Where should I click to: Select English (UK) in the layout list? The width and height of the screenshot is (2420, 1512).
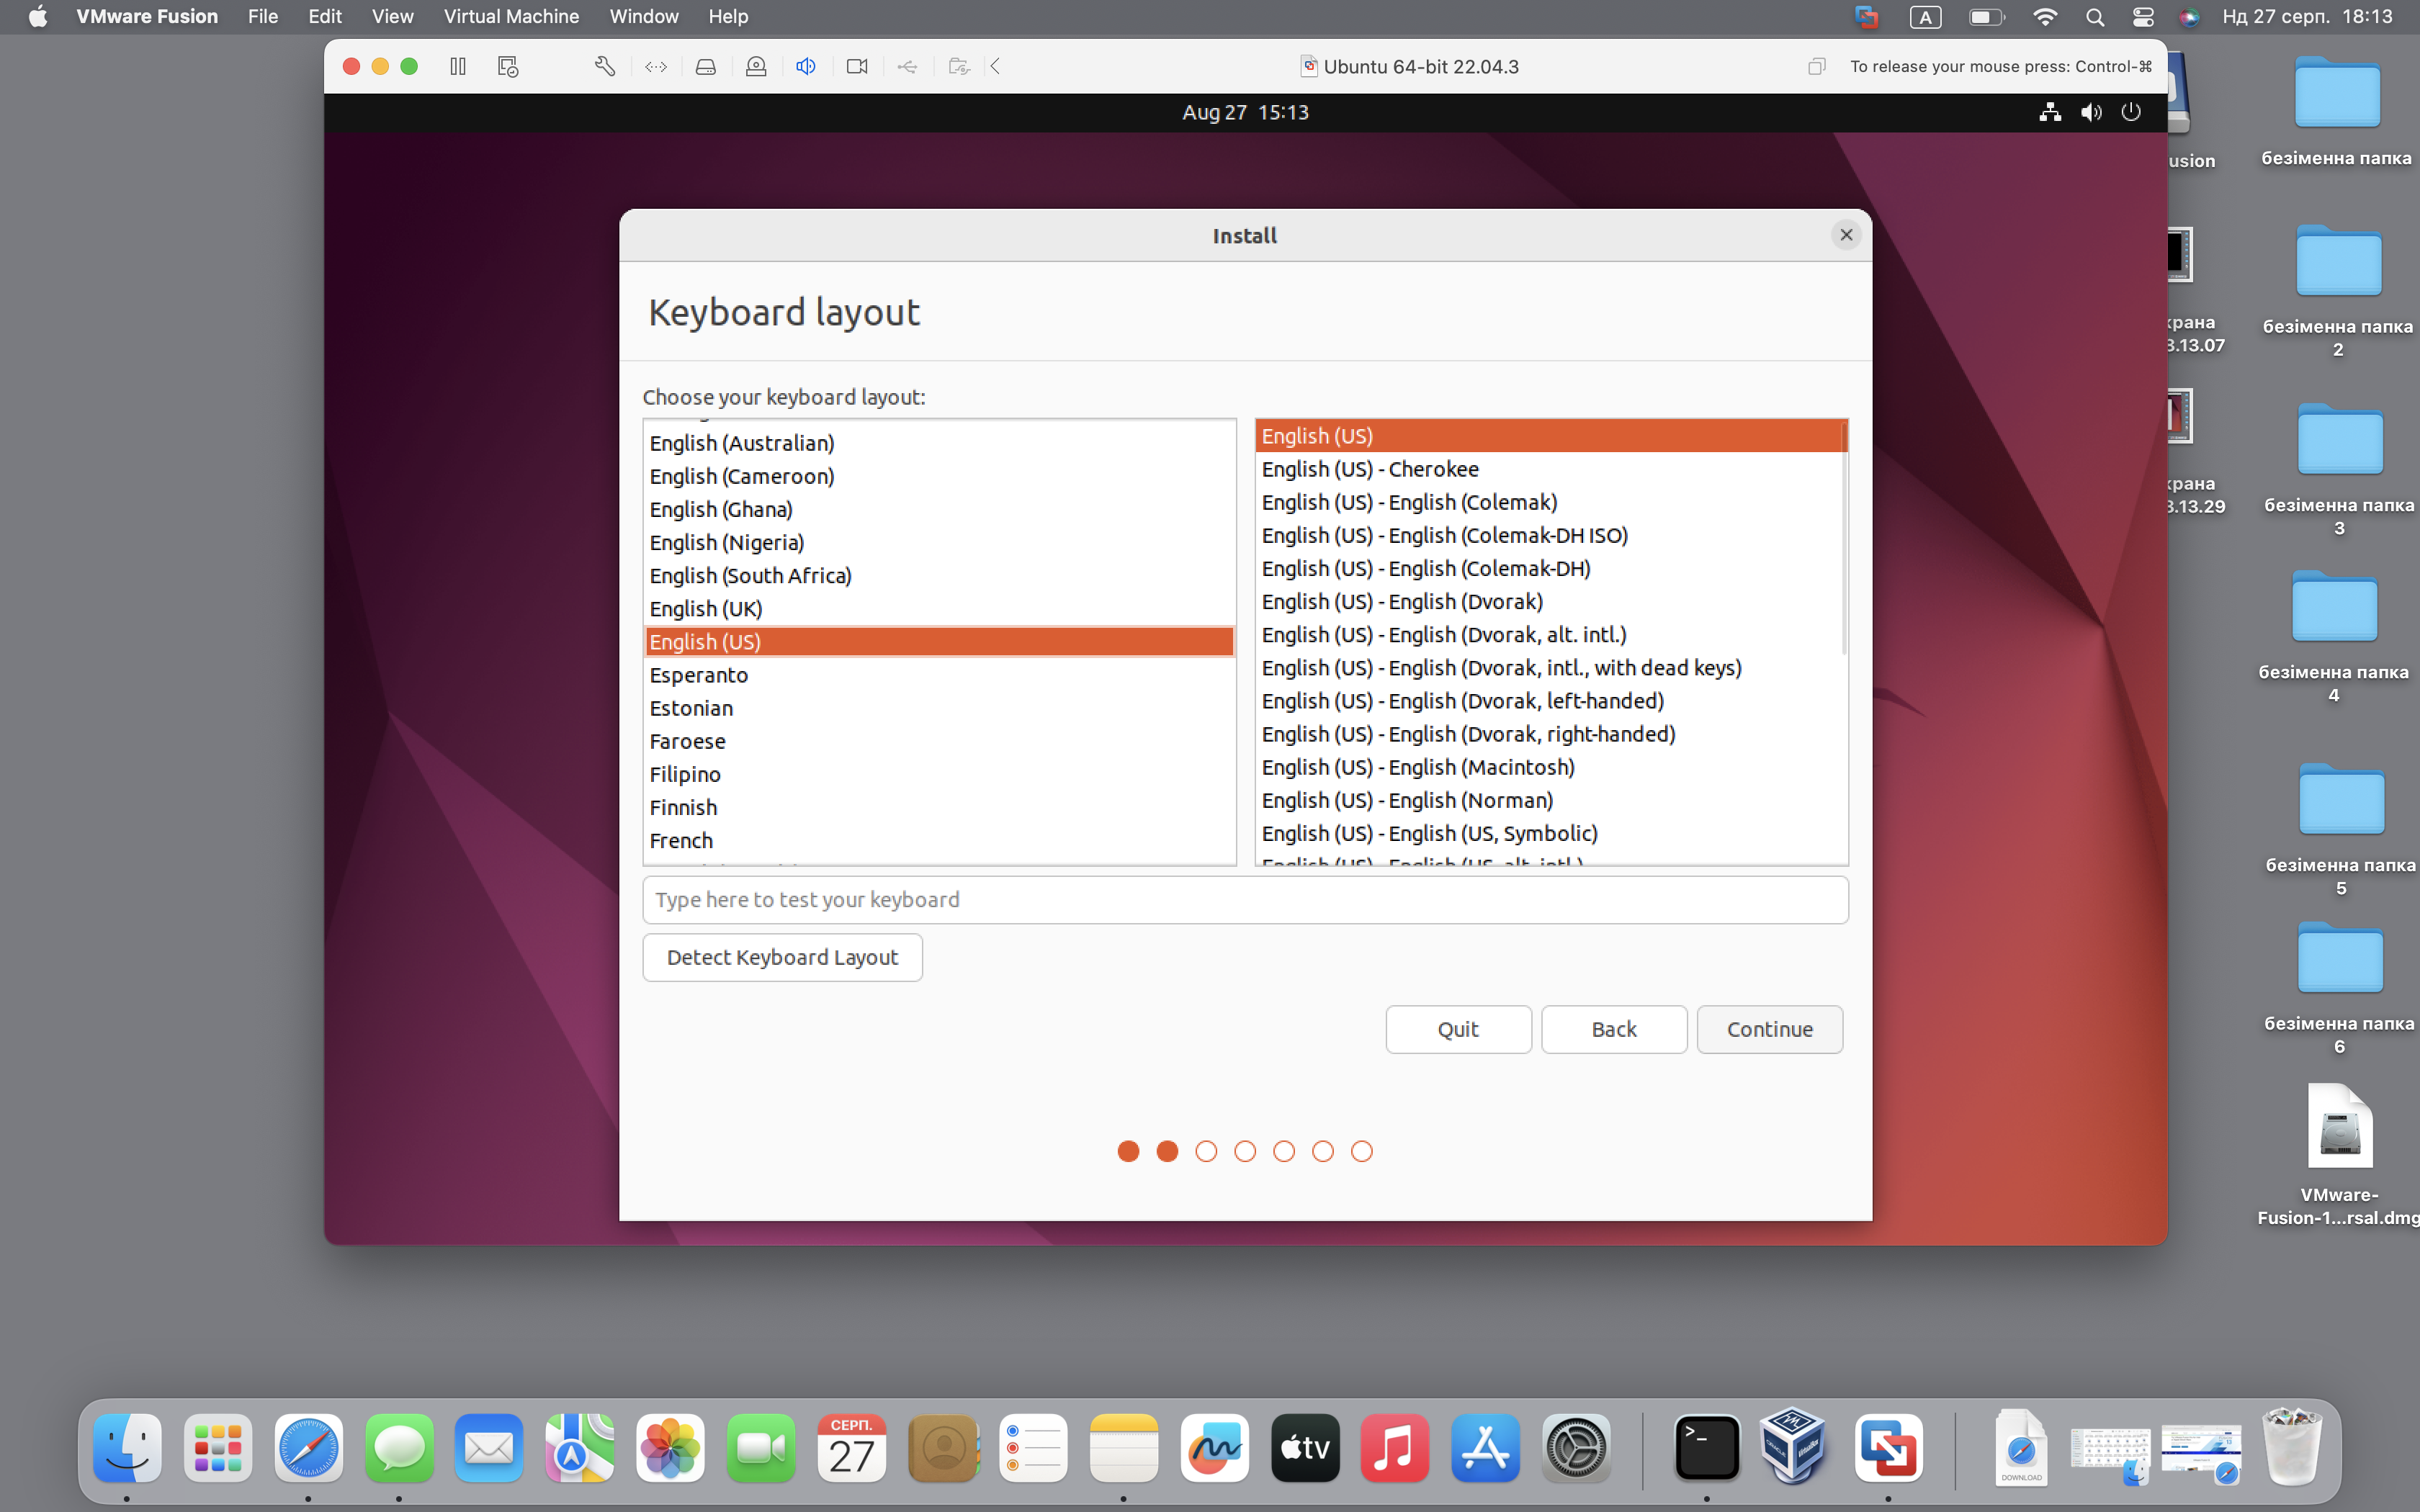[x=939, y=608]
